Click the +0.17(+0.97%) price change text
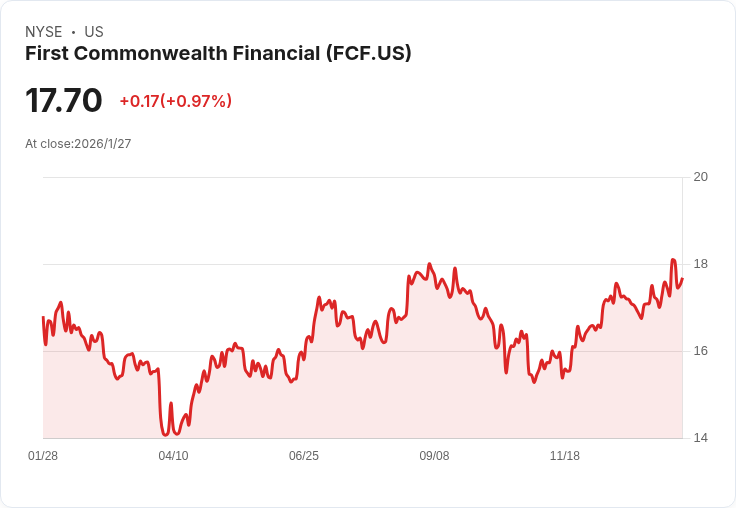Screen dimensions: 736x508 point(176,101)
